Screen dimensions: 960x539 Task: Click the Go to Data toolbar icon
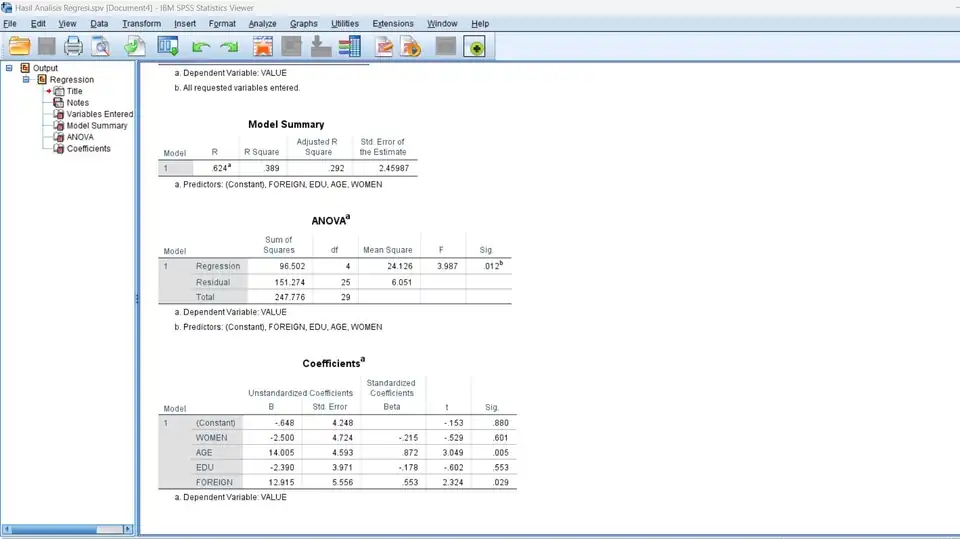point(263,46)
